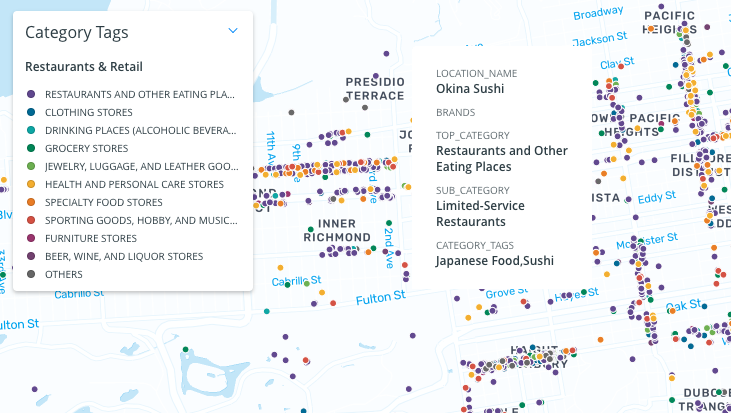Viewport: 731px width, 413px height.
Task: Select Beer, Wine, and Liquor Stores label
Action: click(x=124, y=256)
